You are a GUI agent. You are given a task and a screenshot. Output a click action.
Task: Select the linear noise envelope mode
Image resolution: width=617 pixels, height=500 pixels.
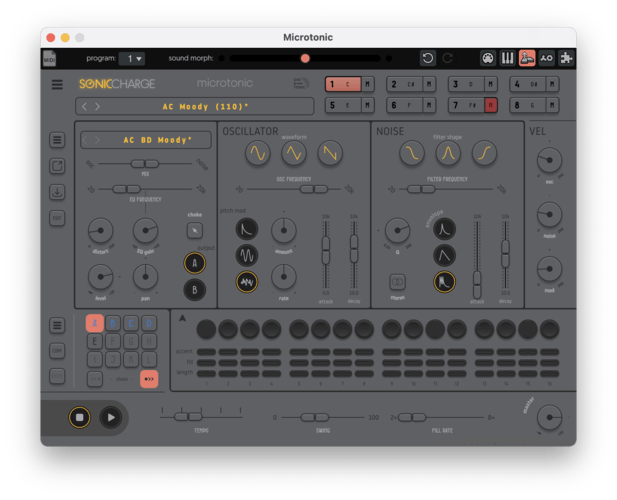pos(444,255)
